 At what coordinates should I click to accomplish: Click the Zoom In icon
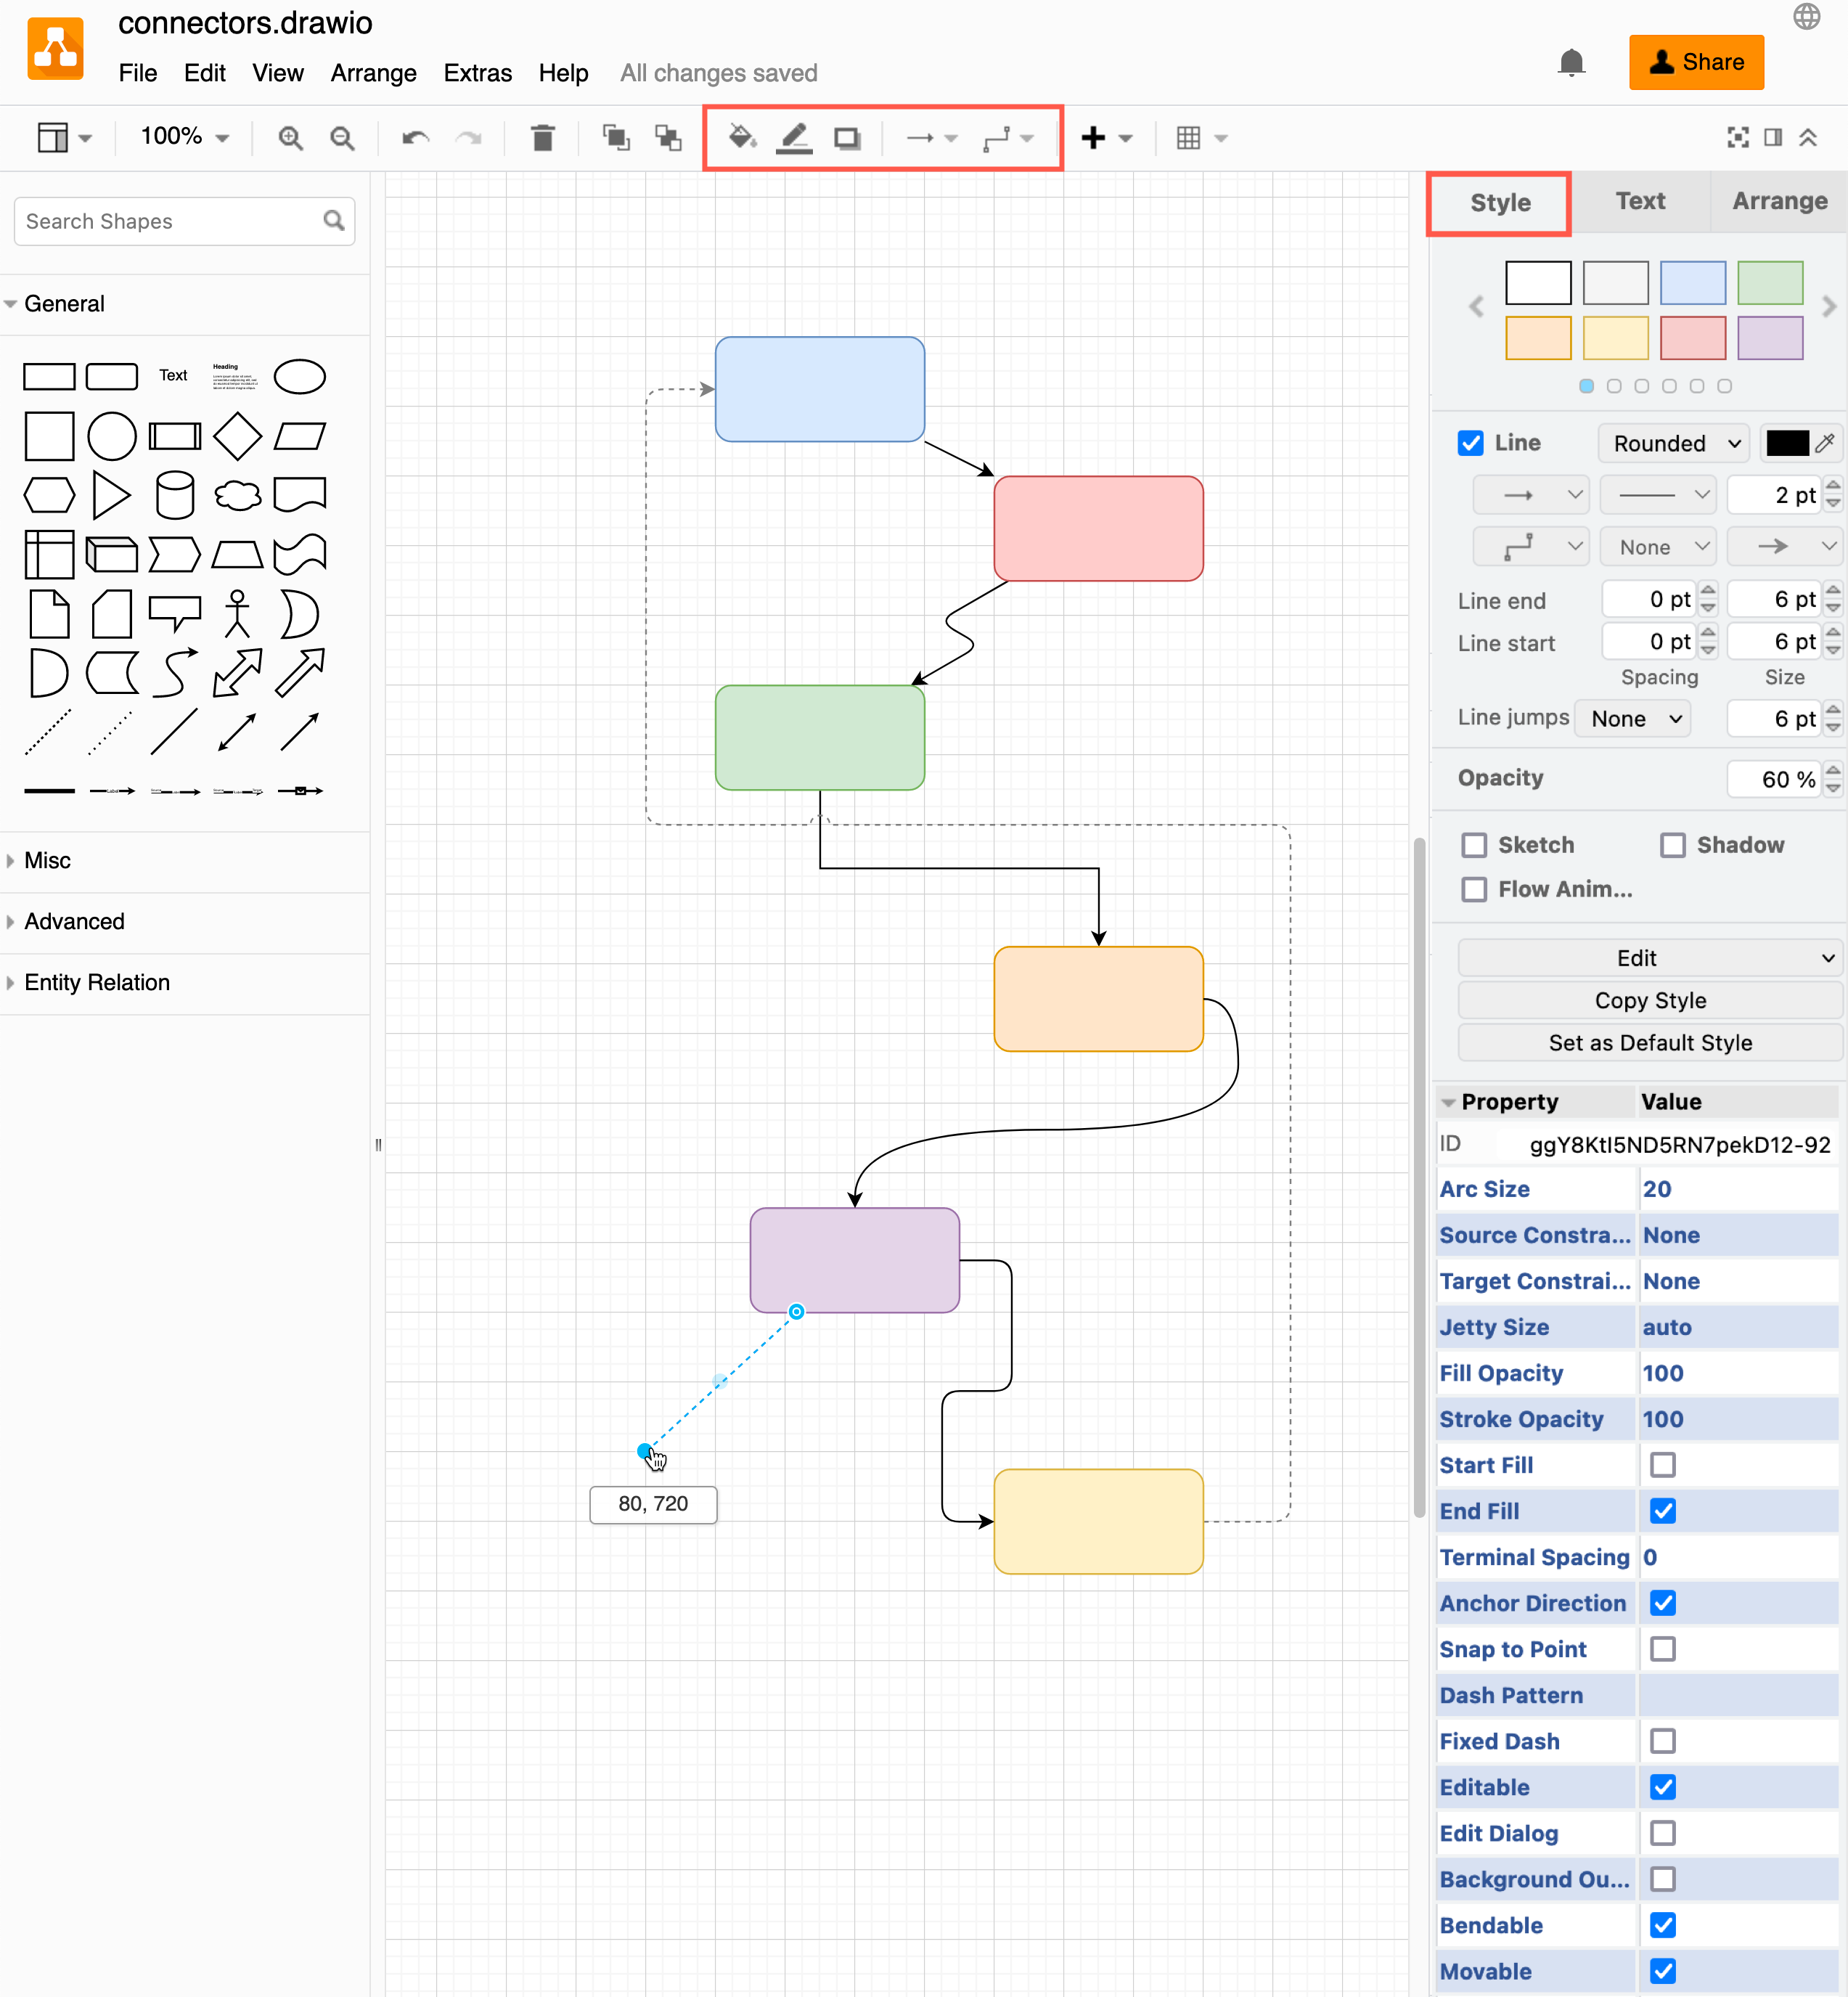click(x=290, y=137)
